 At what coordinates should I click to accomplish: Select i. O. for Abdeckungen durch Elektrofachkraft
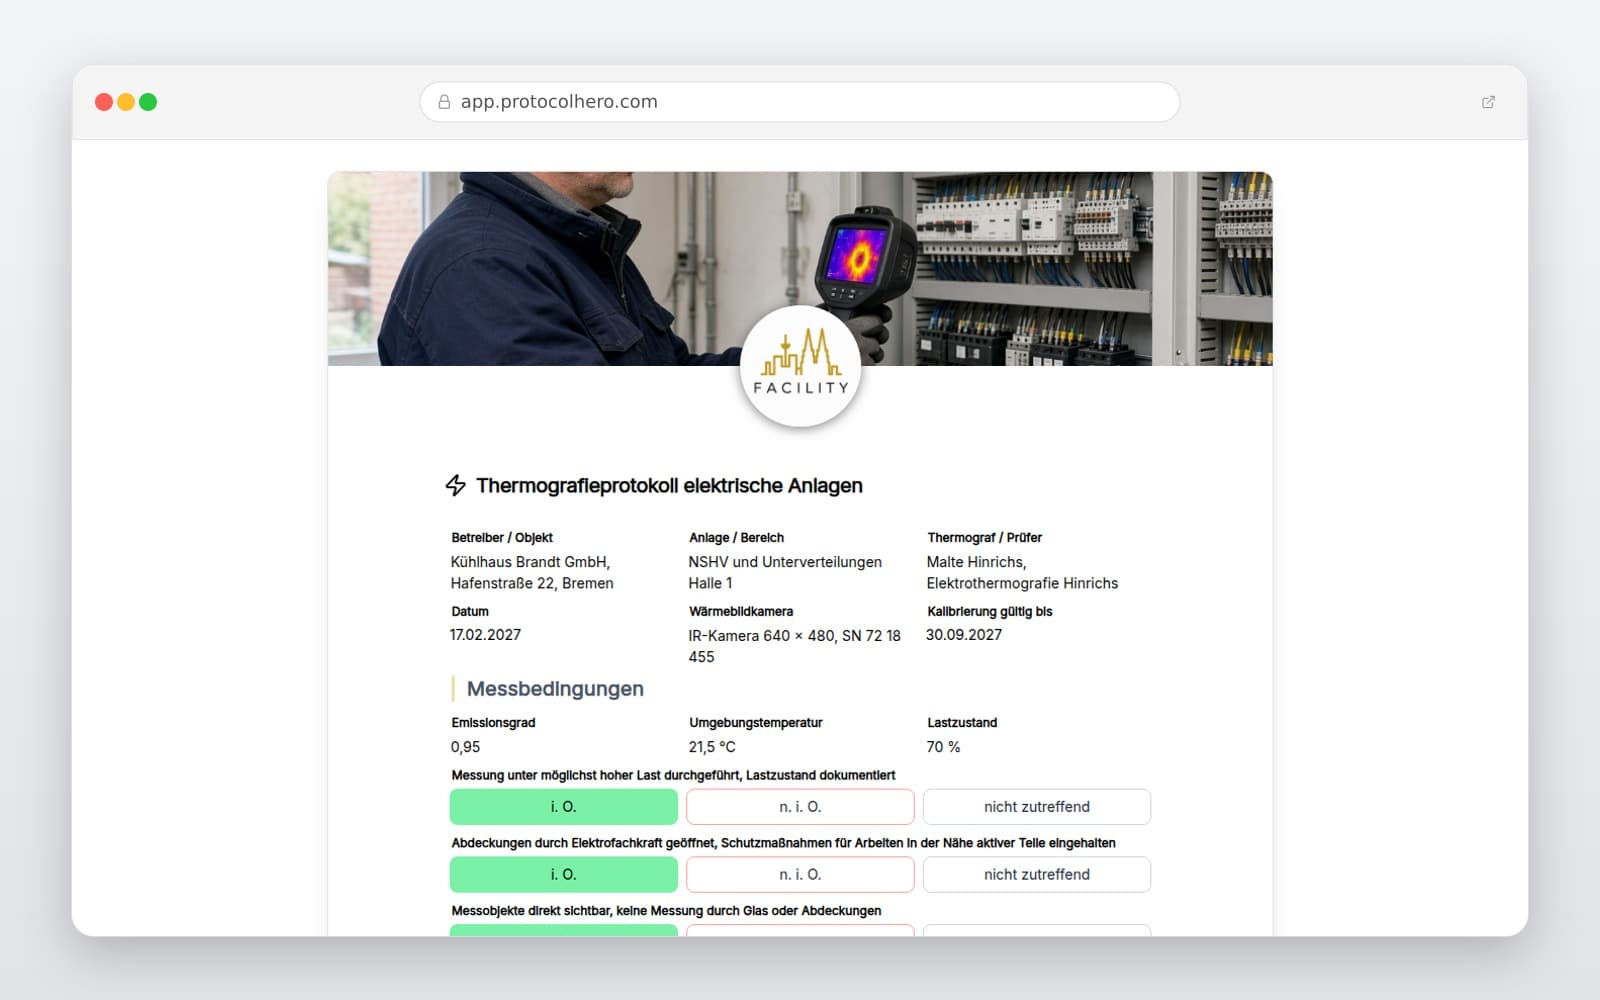click(x=564, y=874)
